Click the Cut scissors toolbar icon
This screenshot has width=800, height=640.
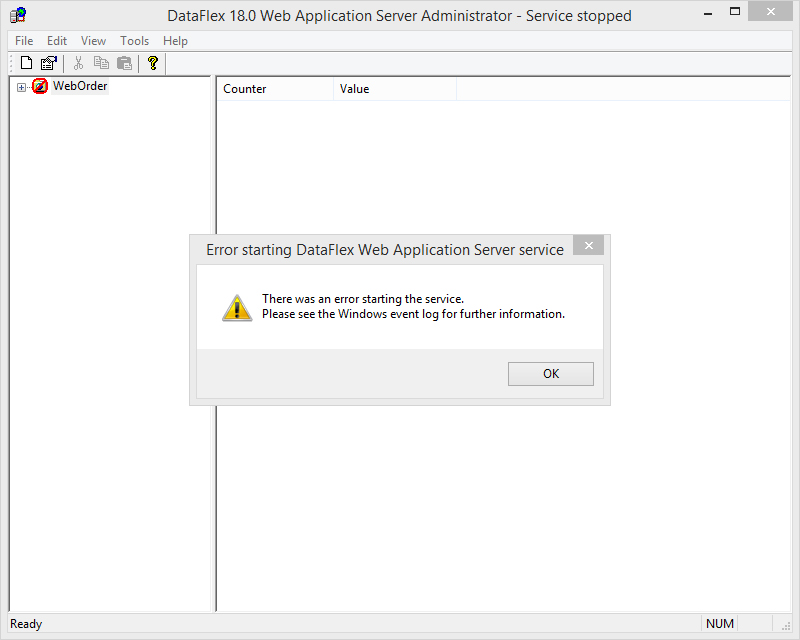coord(78,63)
